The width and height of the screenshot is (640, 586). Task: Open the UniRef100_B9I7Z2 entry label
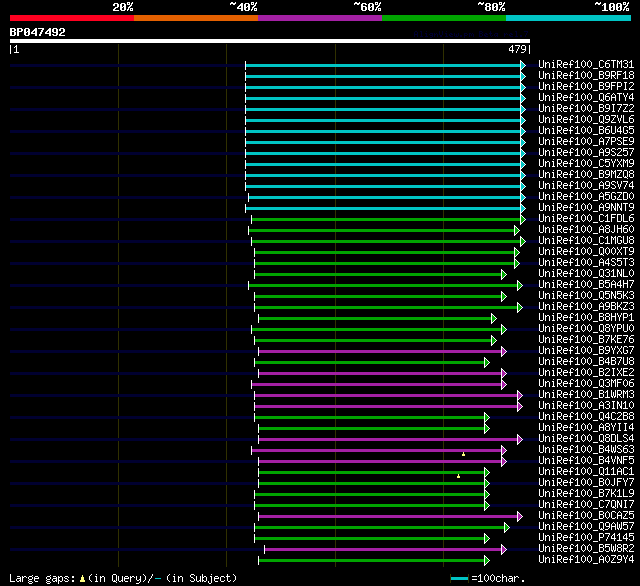[x=586, y=109]
